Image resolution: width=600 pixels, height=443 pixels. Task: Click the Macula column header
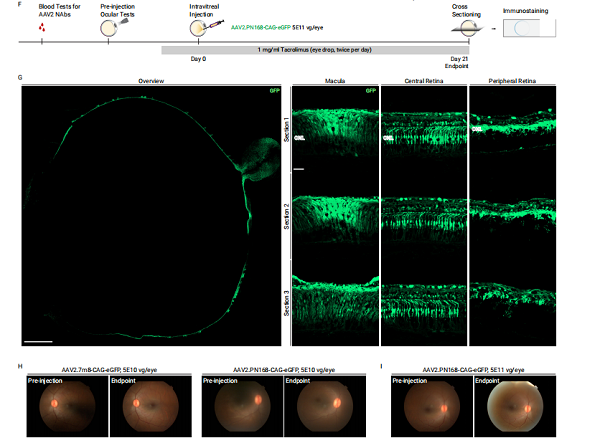pyautogui.click(x=335, y=81)
